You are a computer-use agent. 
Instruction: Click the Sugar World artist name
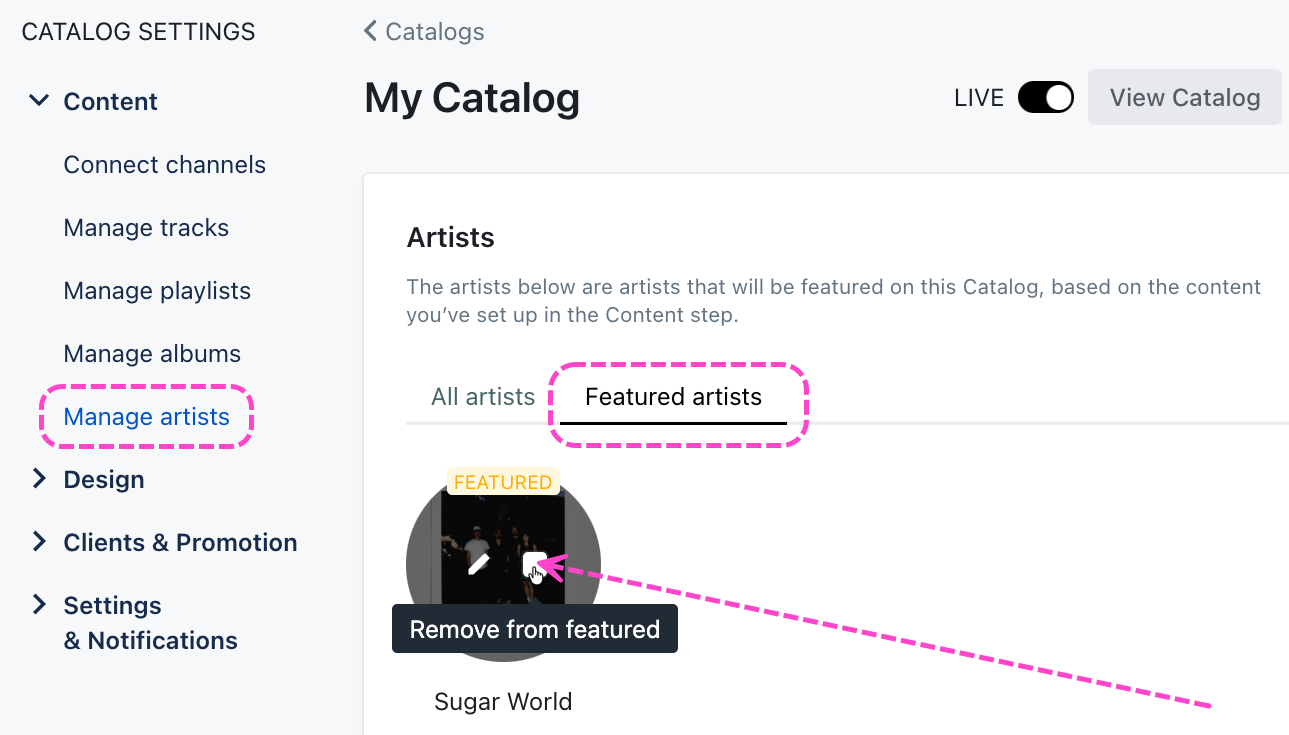pyautogui.click(x=503, y=701)
